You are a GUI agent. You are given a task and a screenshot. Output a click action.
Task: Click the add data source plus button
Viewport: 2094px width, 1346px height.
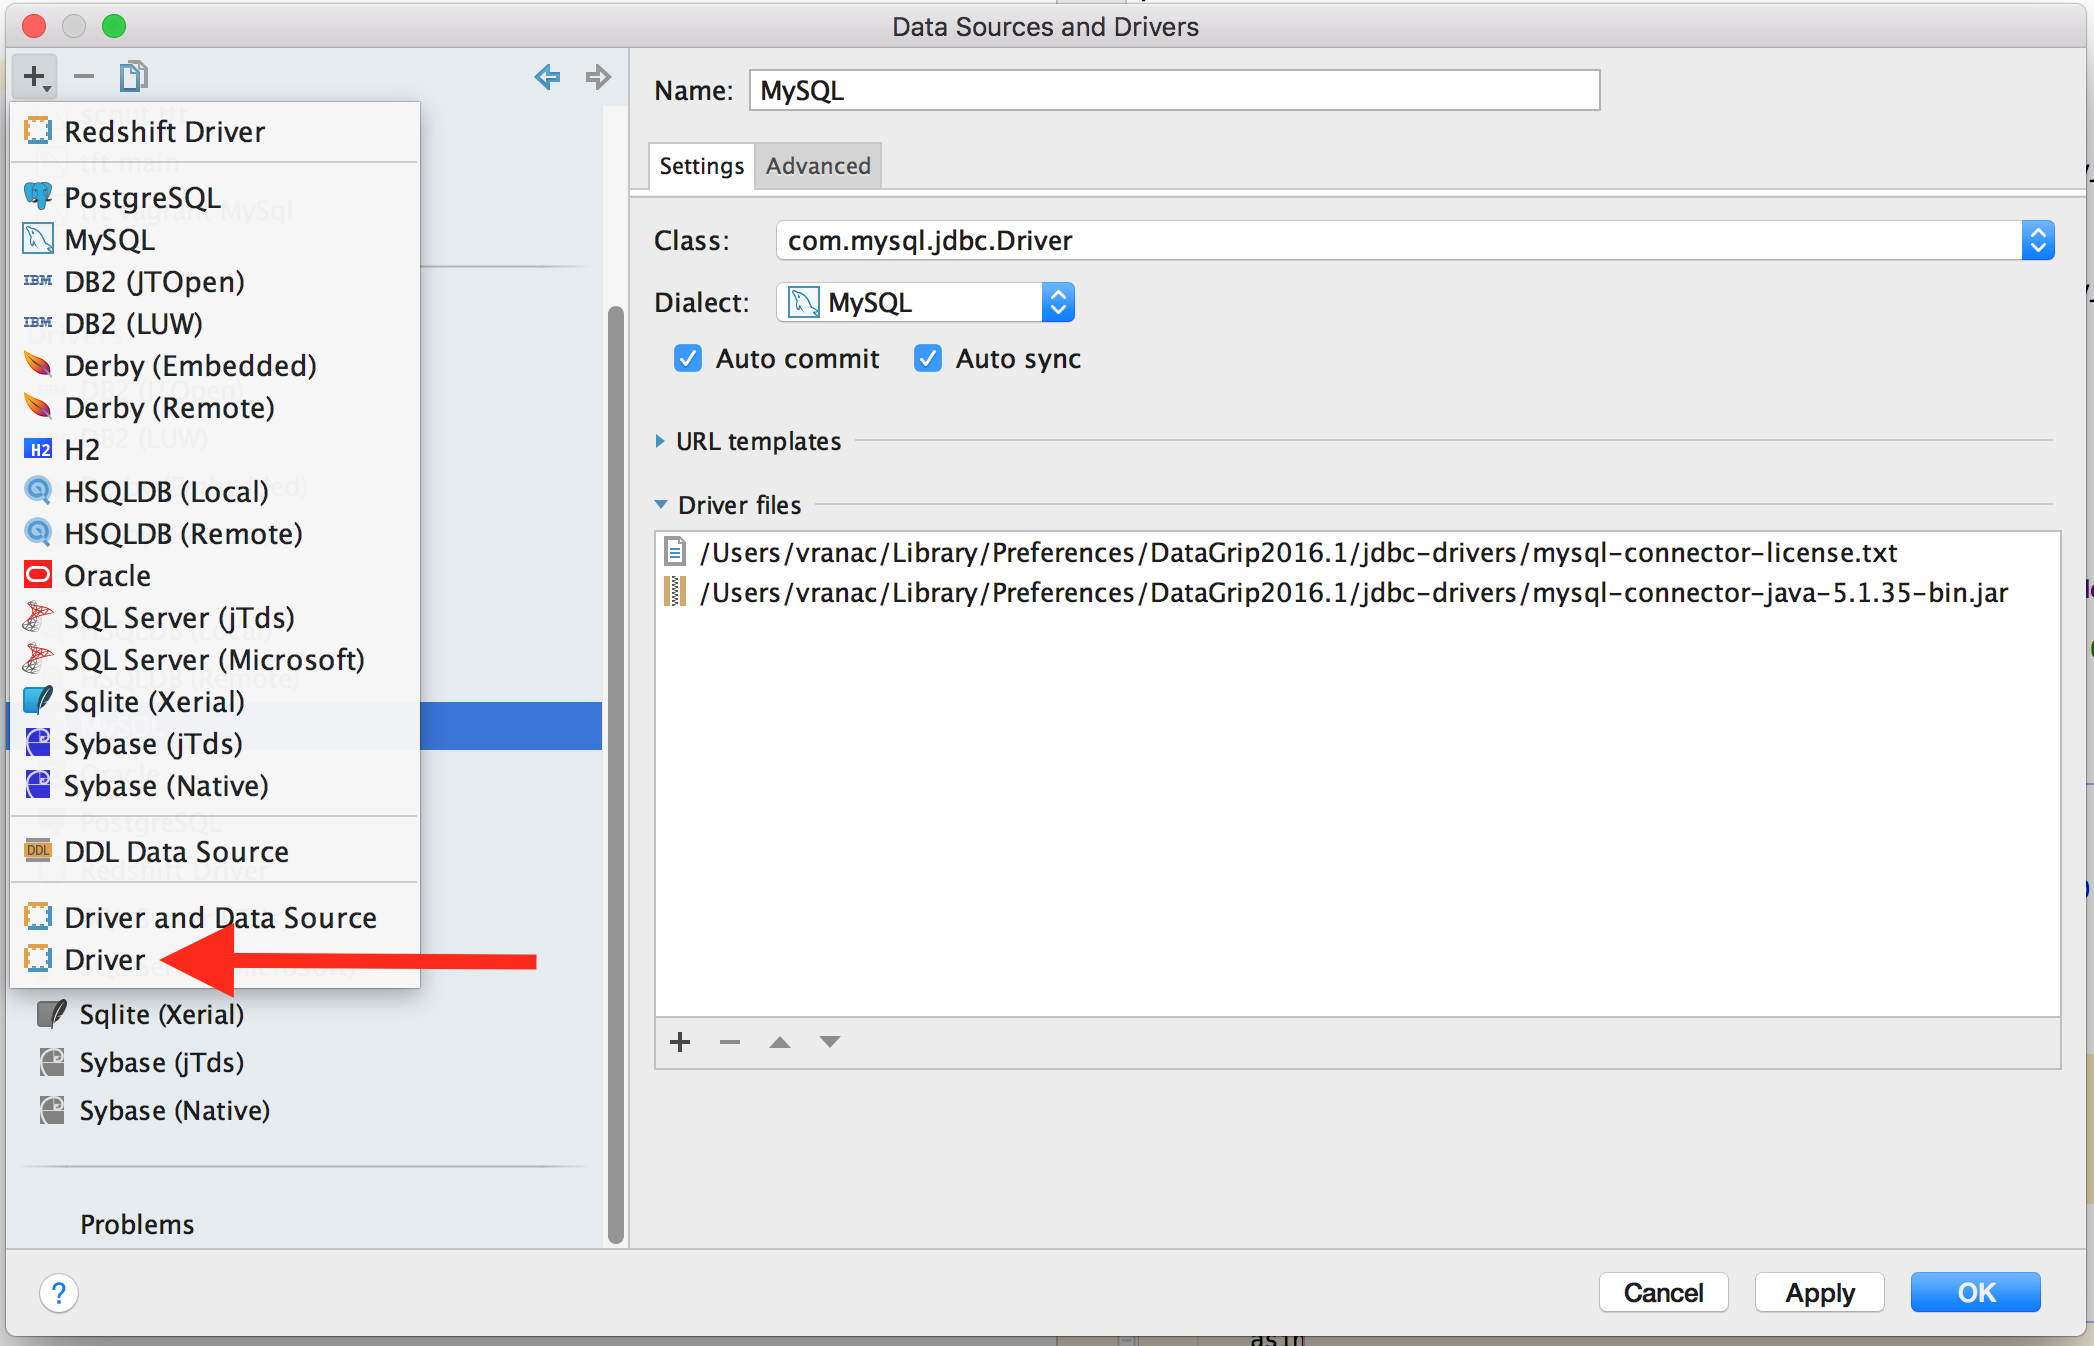[35, 77]
